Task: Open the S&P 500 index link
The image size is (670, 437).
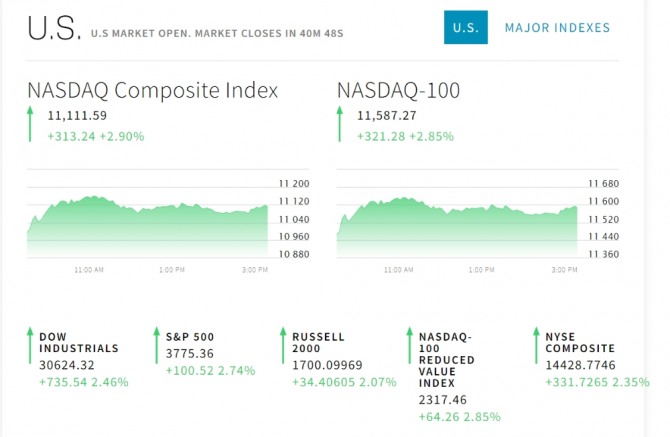Action: point(190,337)
